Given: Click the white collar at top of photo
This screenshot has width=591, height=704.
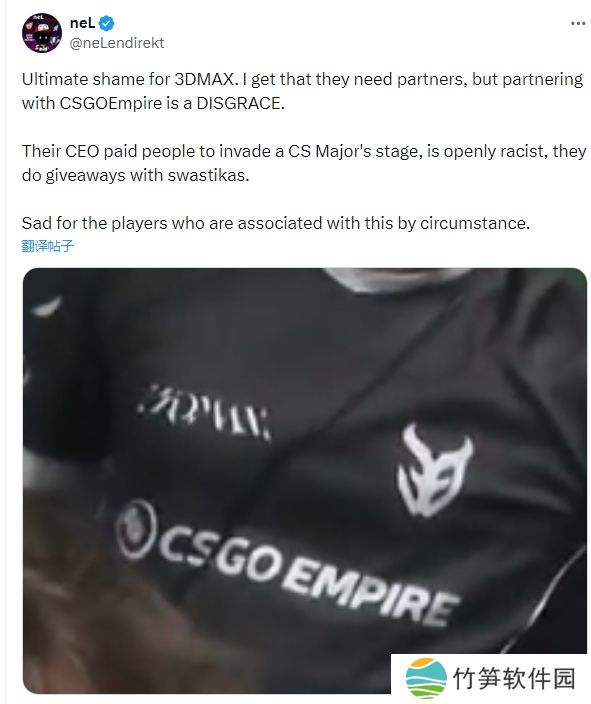Looking at the screenshot, I should click(x=395, y=278).
